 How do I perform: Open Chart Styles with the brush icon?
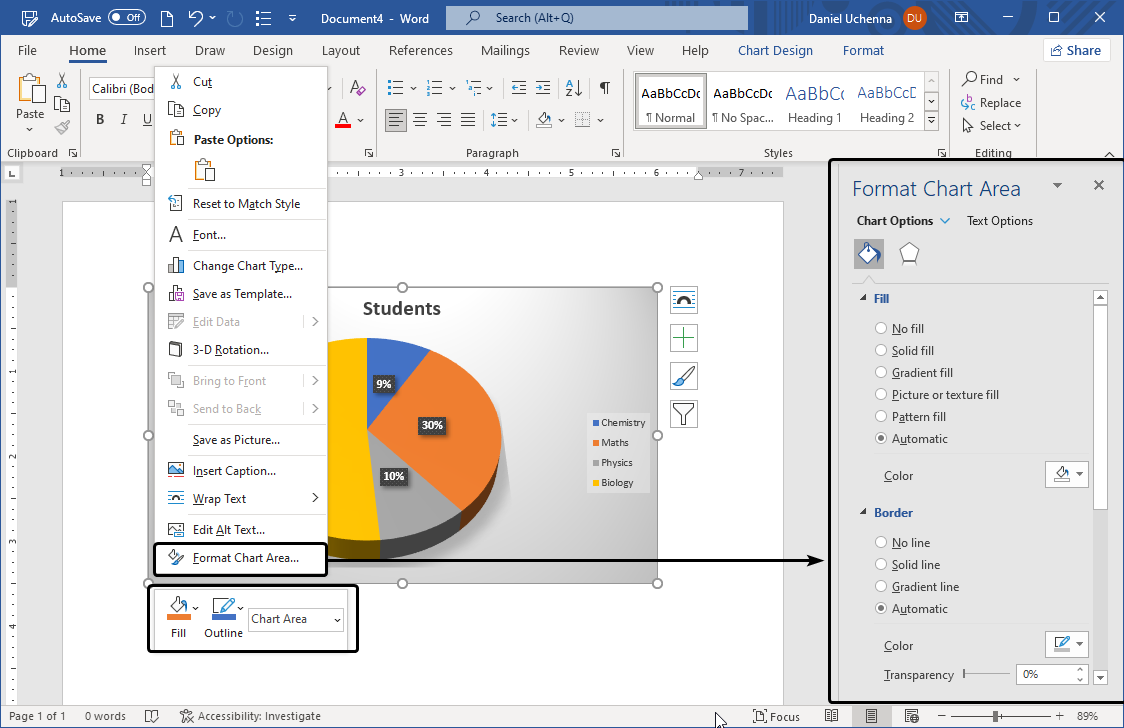coord(684,375)
